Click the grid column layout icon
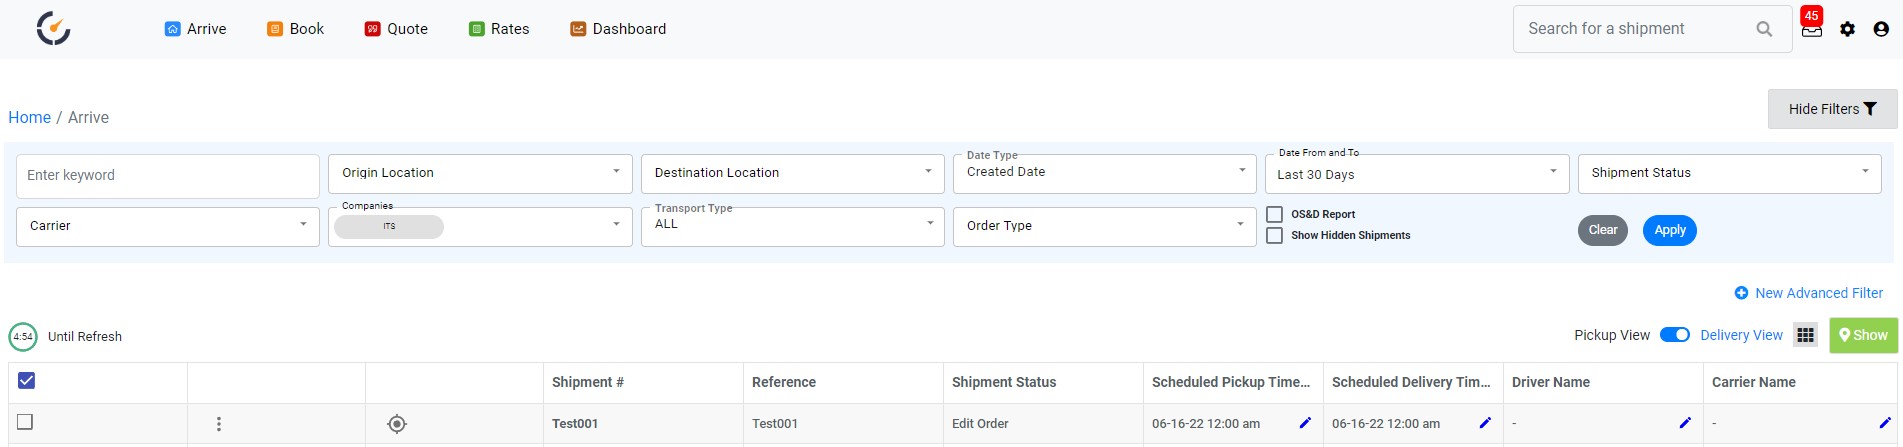1903x447 pixels. 1805,335
